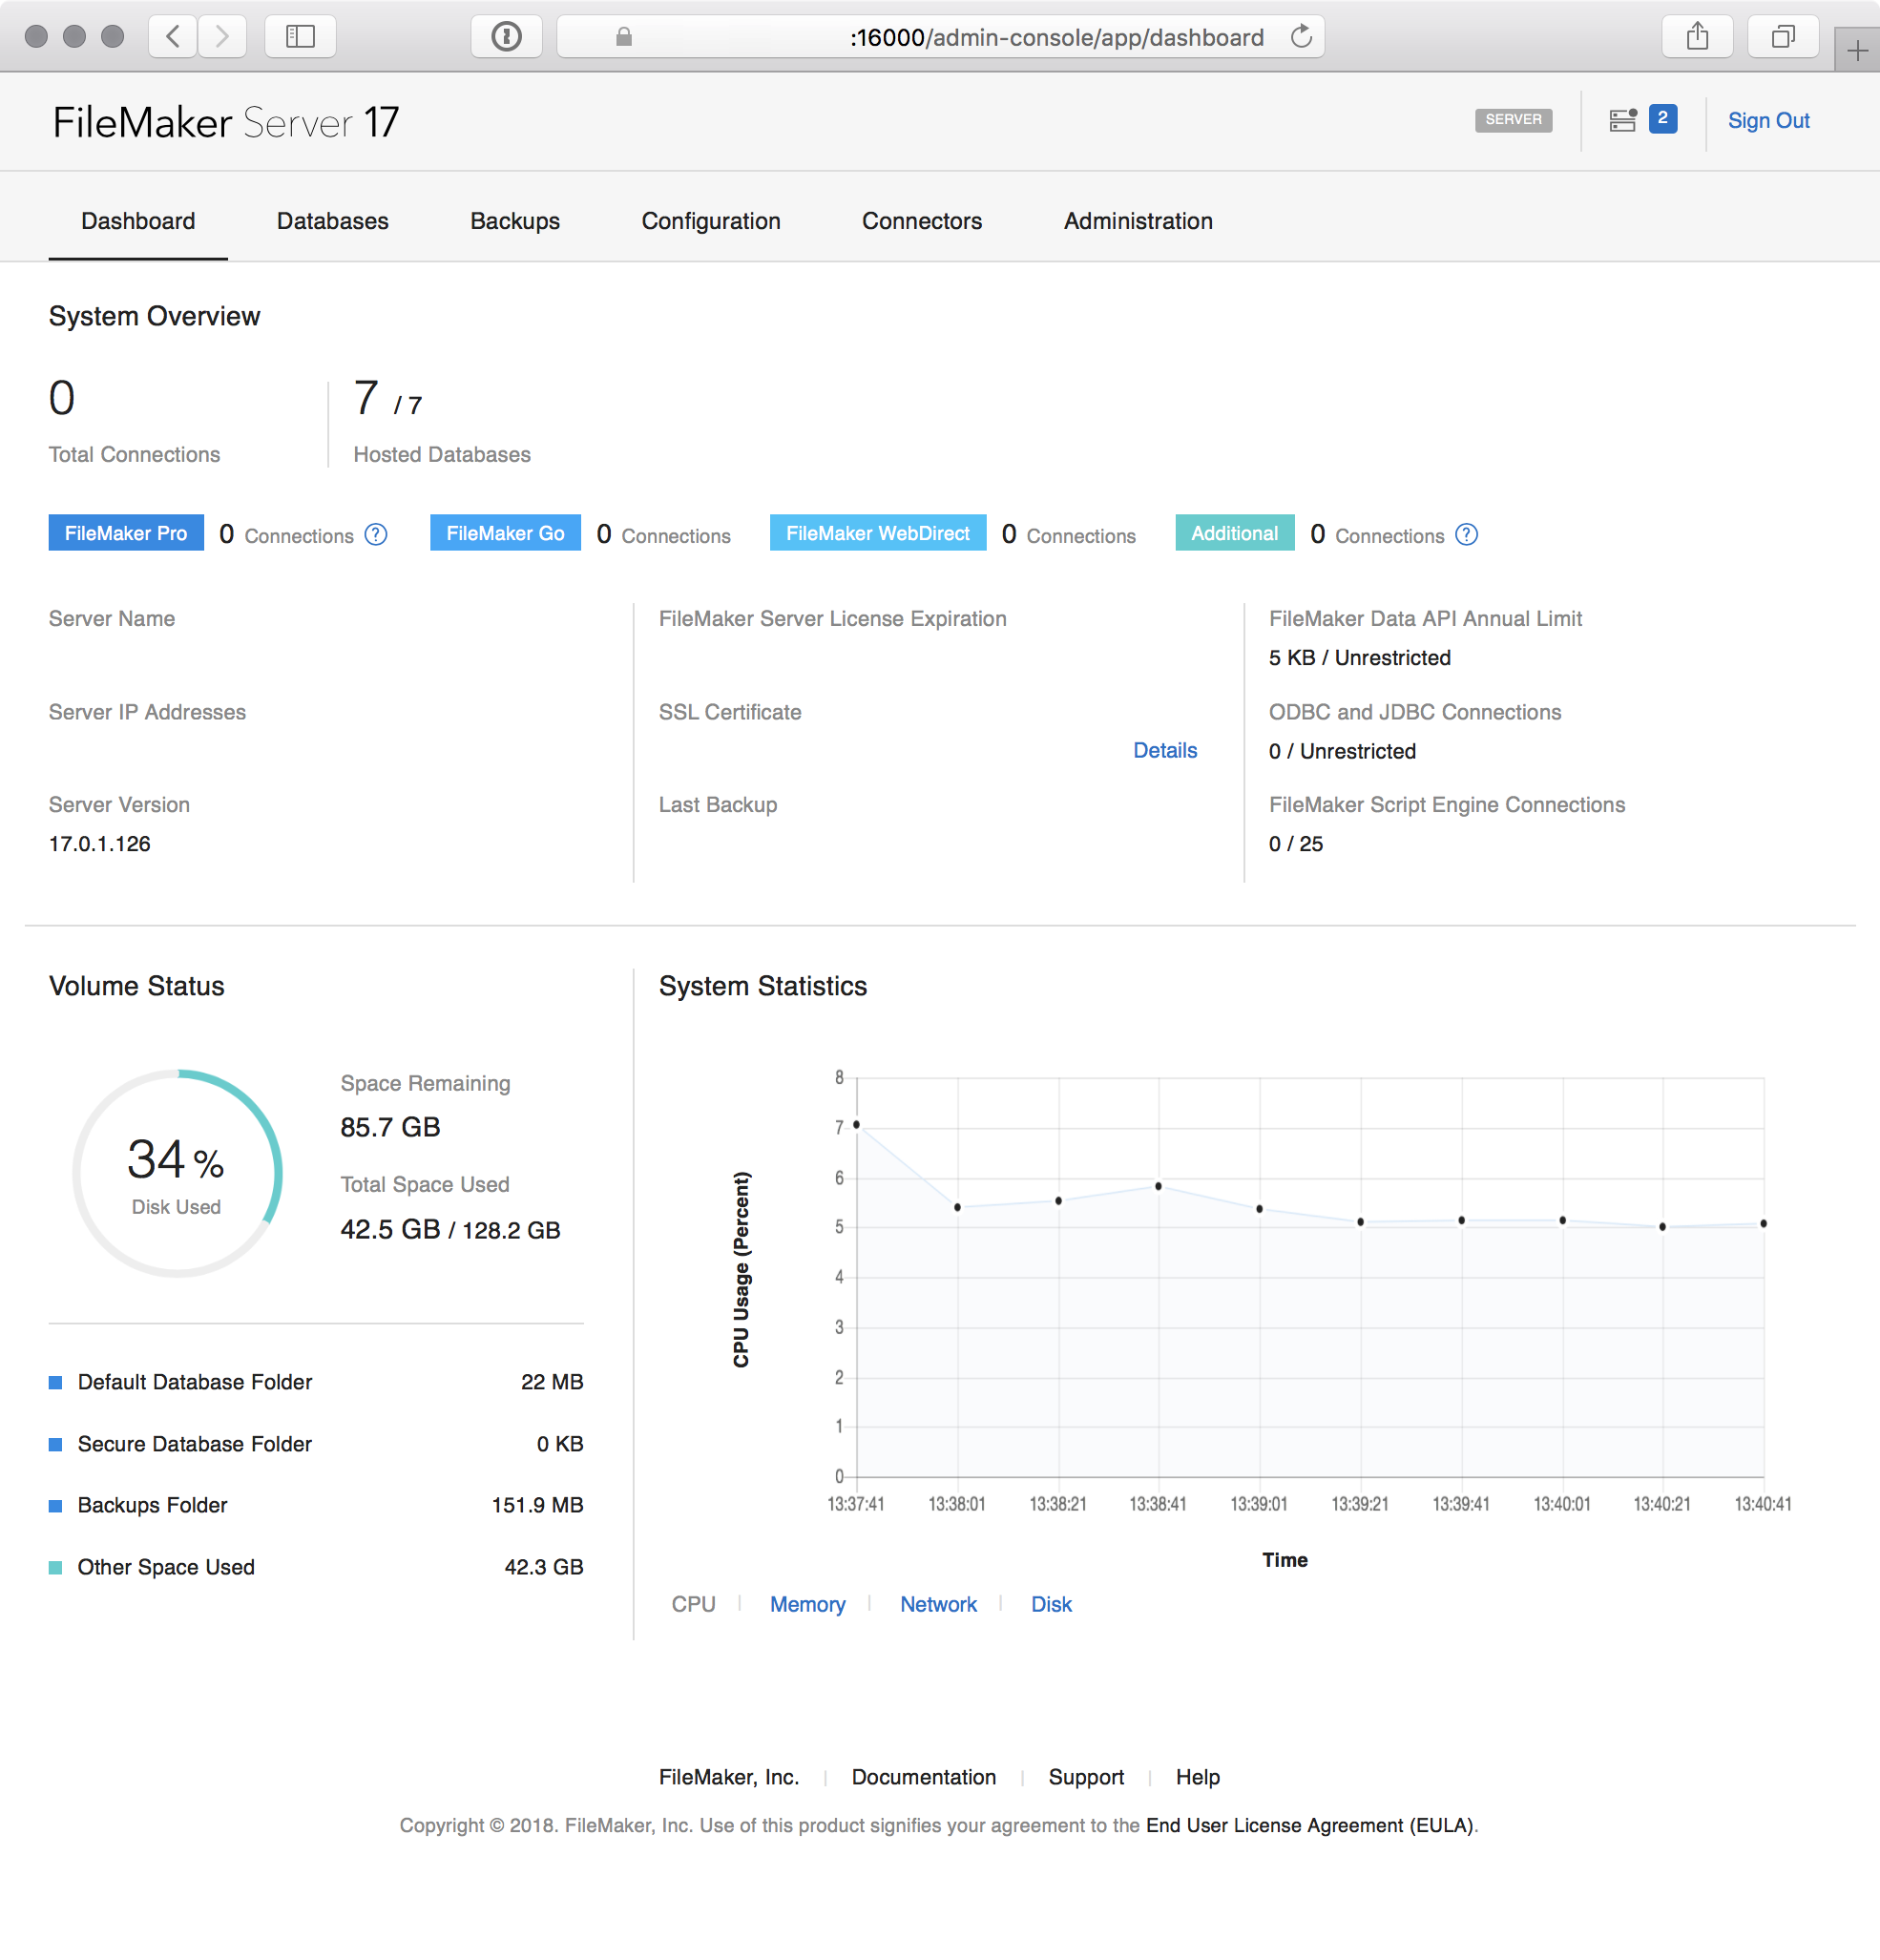
Task: Click the 34% disk used gauge
Action: [177, 1173]
